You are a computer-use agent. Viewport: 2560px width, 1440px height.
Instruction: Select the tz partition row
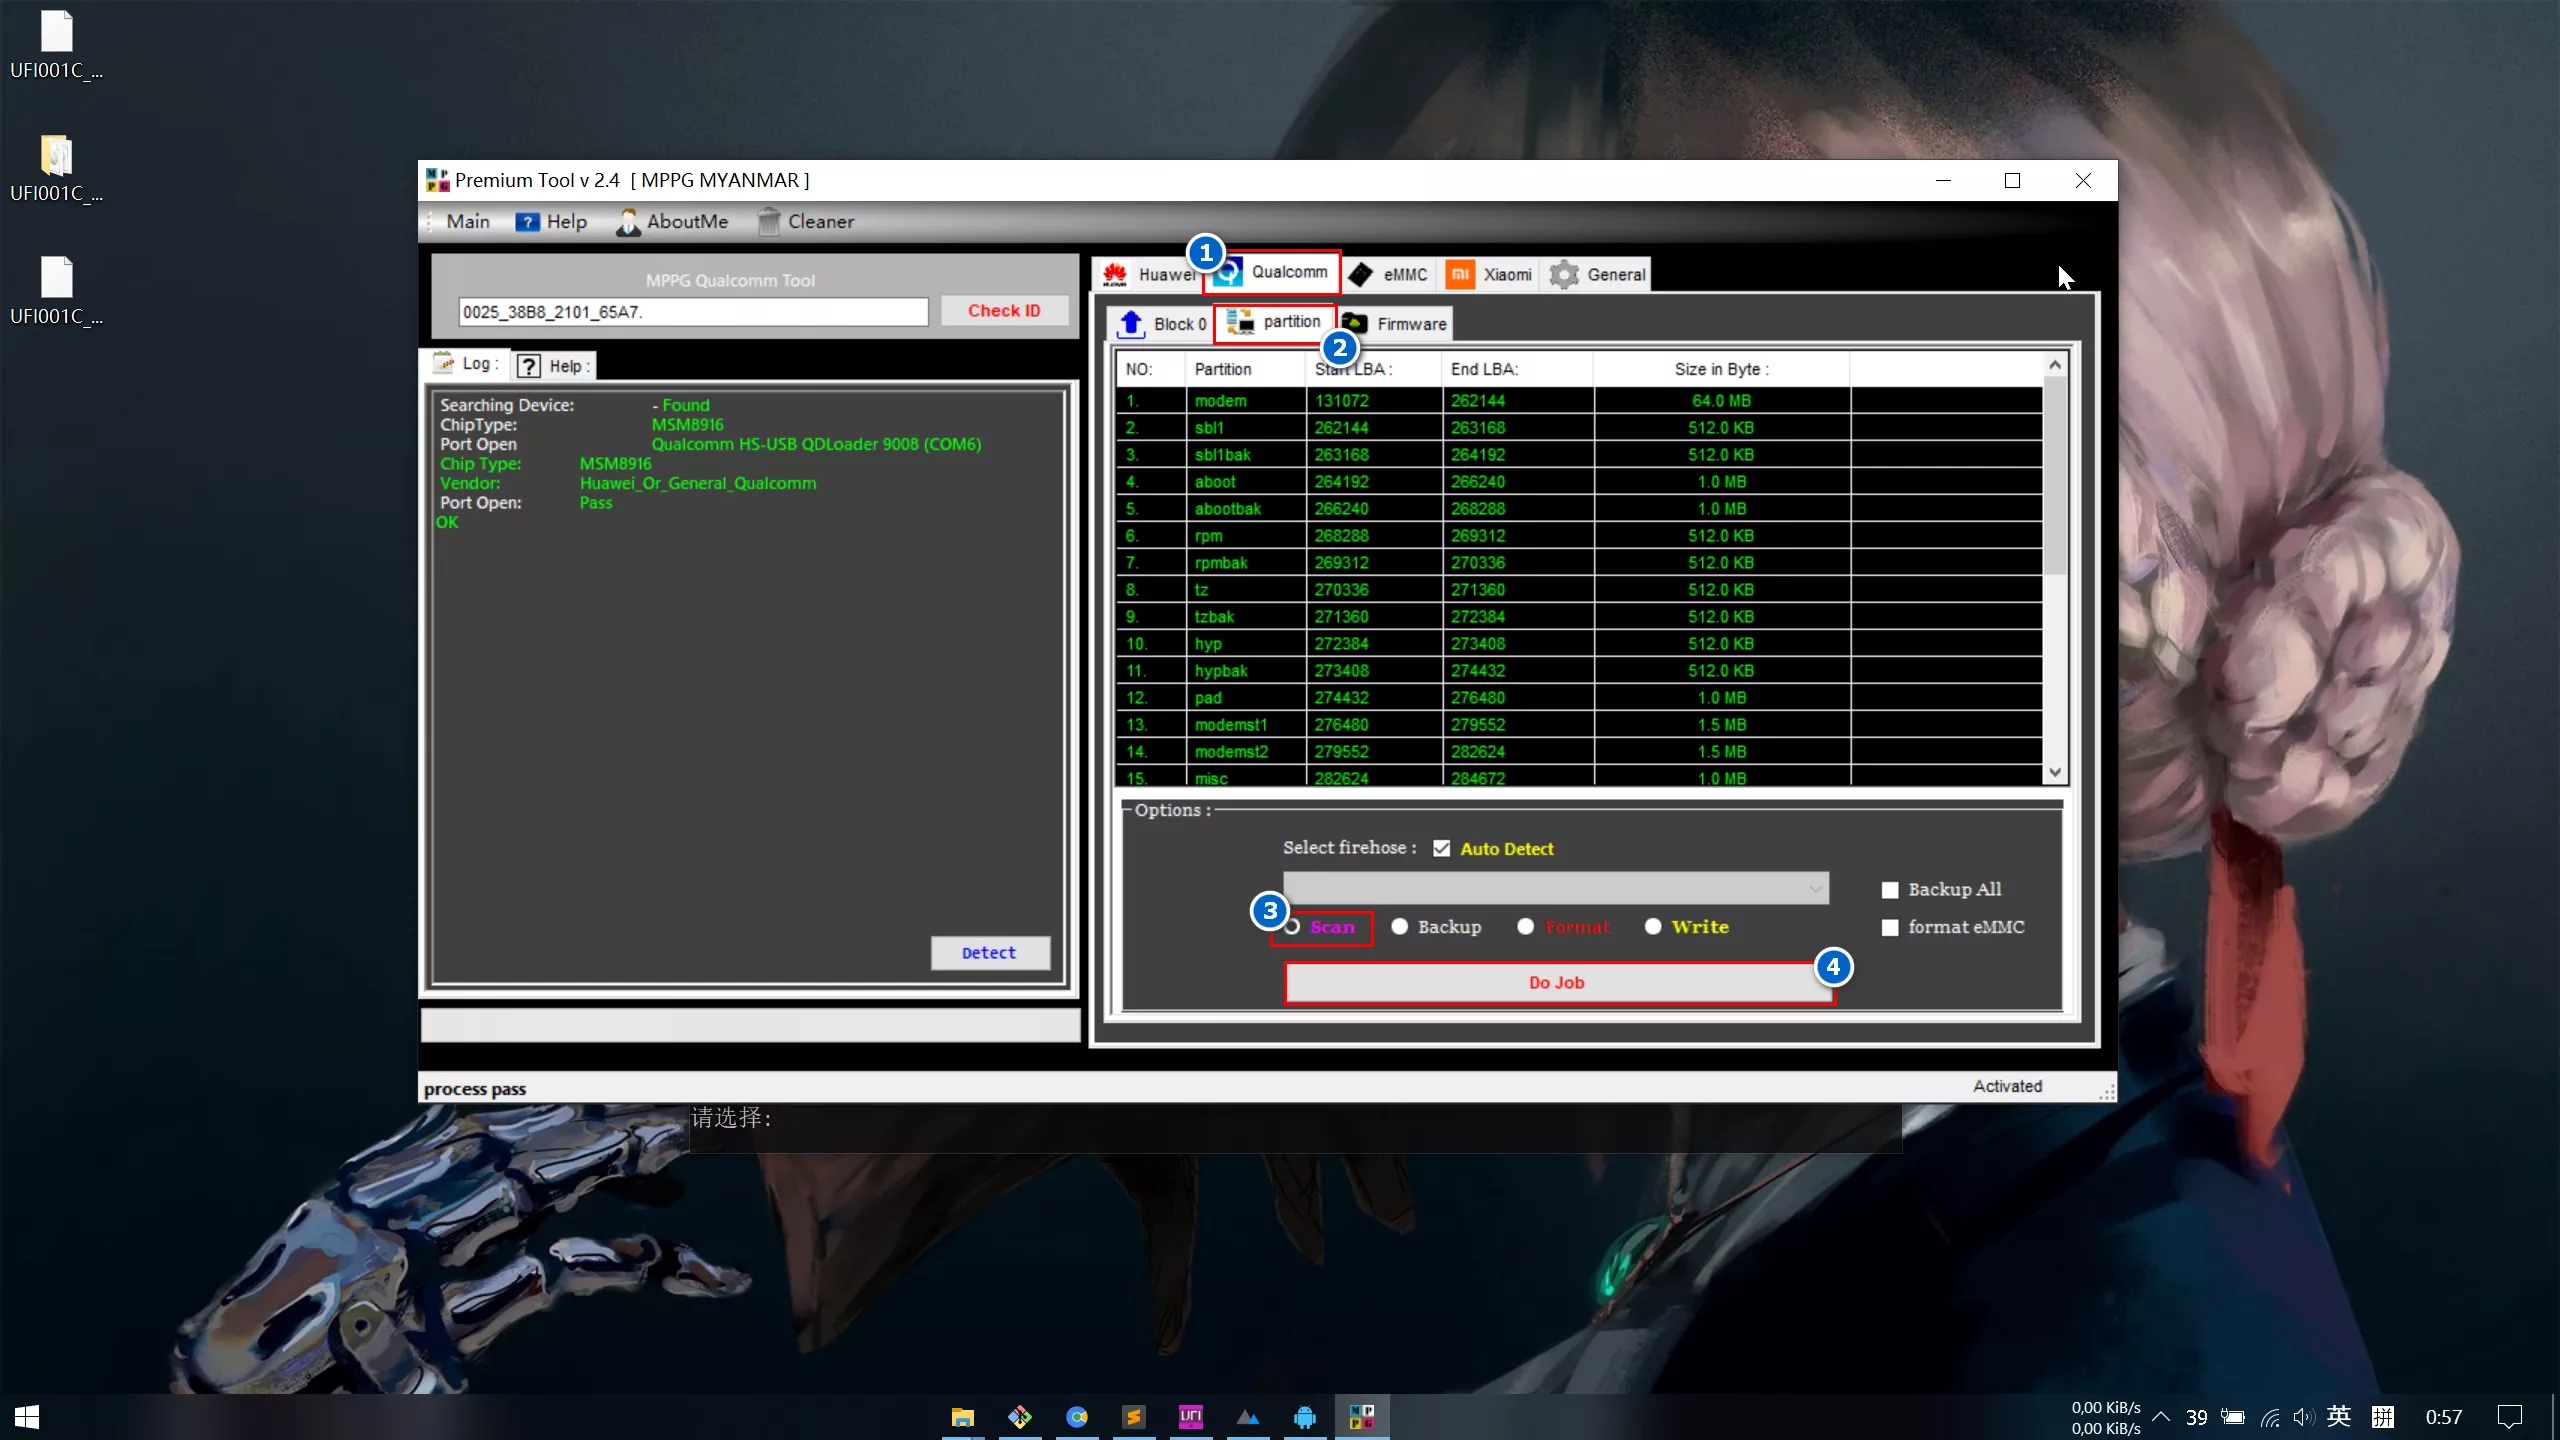tap(1580, 589)
